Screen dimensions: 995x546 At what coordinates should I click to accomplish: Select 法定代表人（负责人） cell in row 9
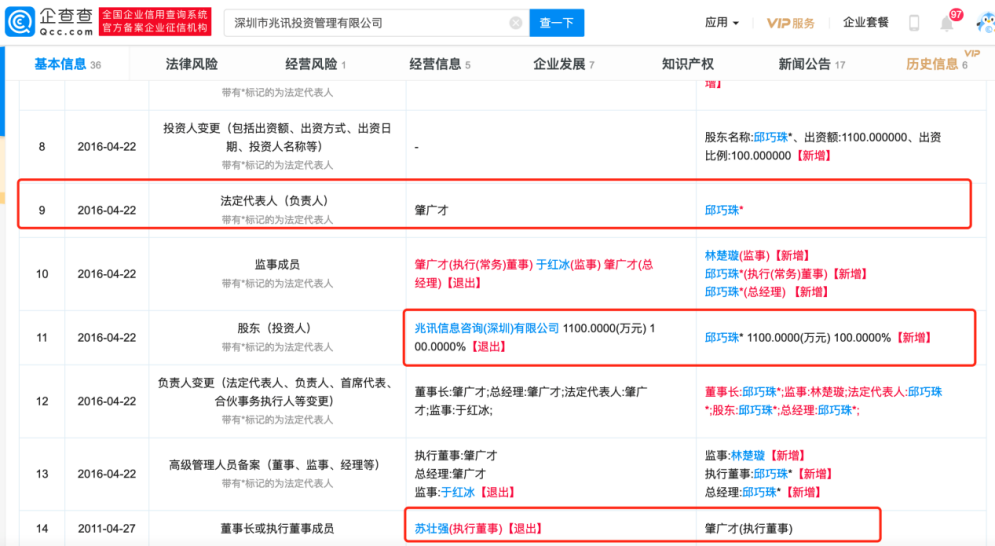[277, 210]
